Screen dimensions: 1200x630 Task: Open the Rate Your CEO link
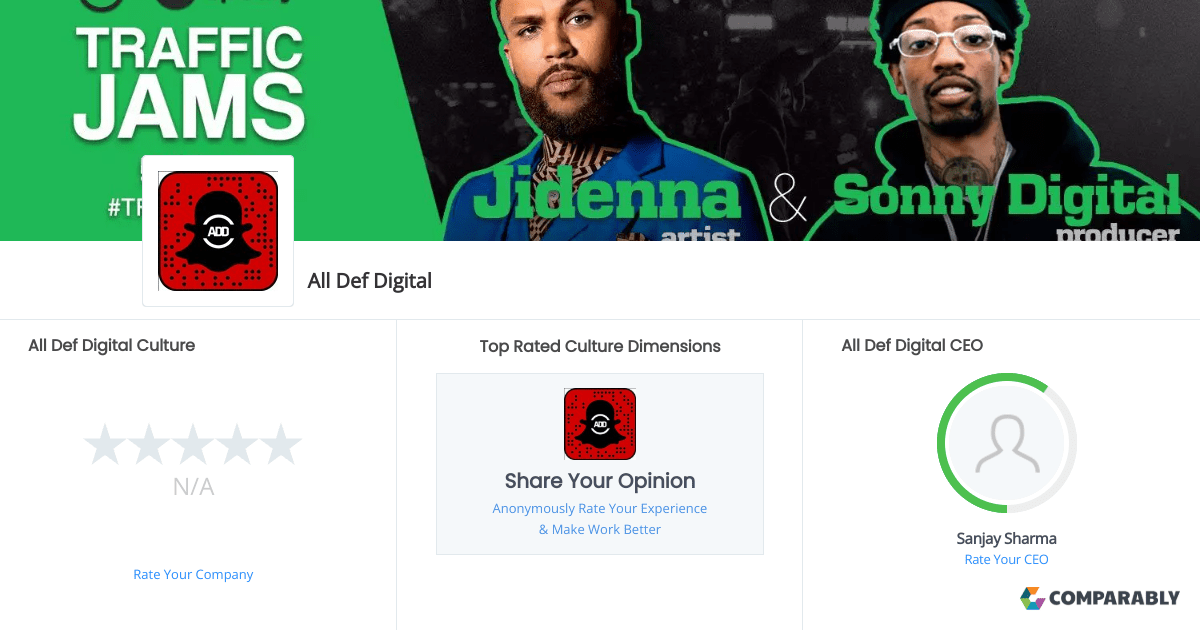[1006, 560]
